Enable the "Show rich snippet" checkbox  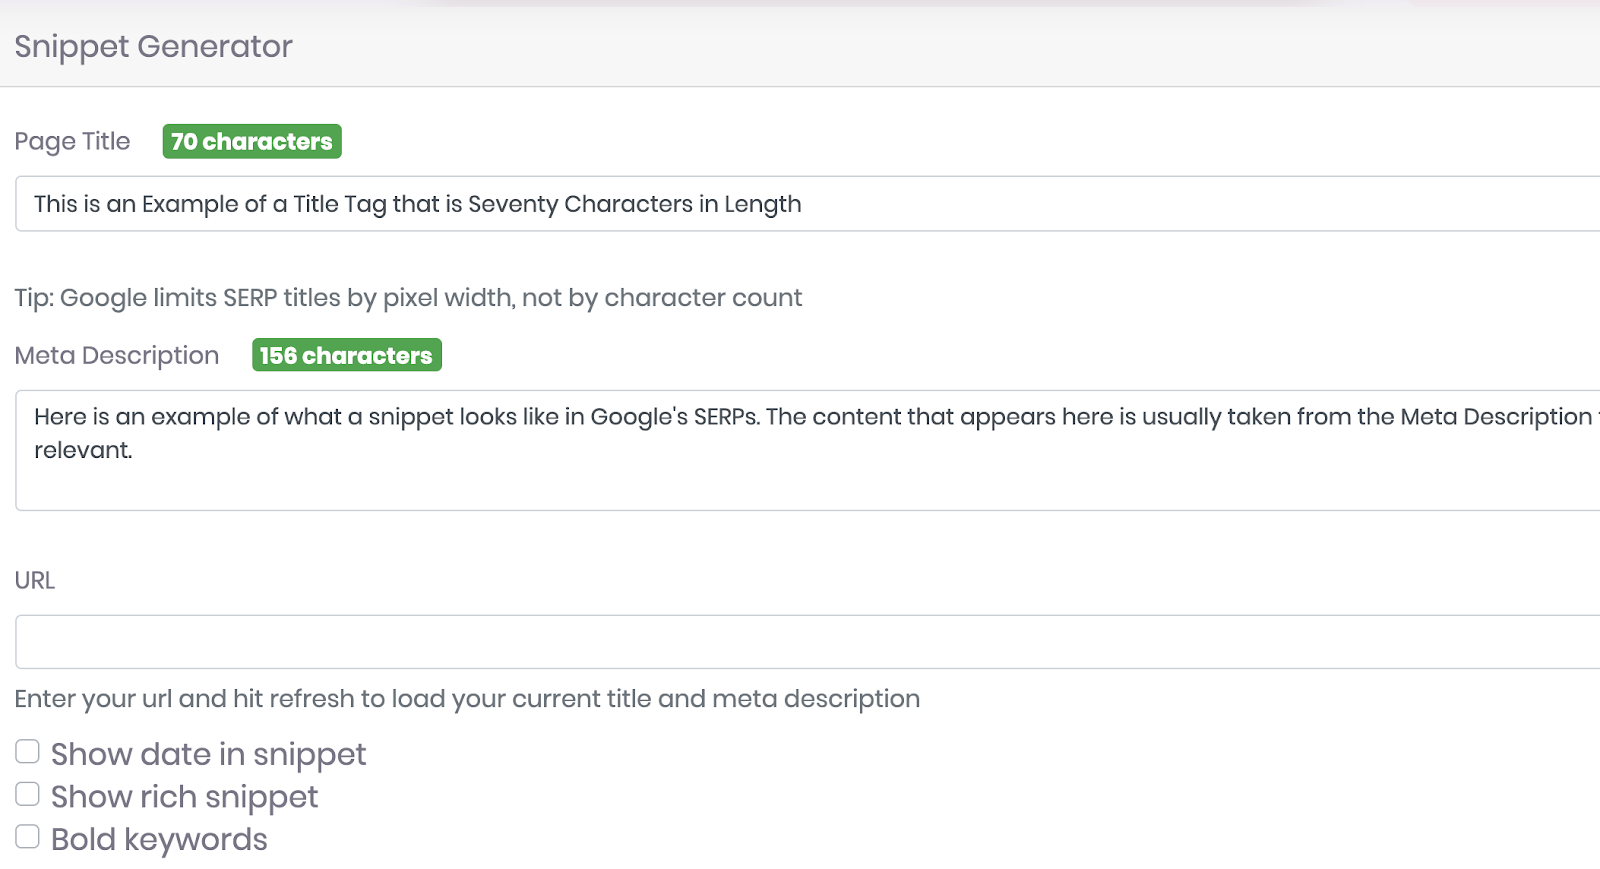[x=27, y=795]
